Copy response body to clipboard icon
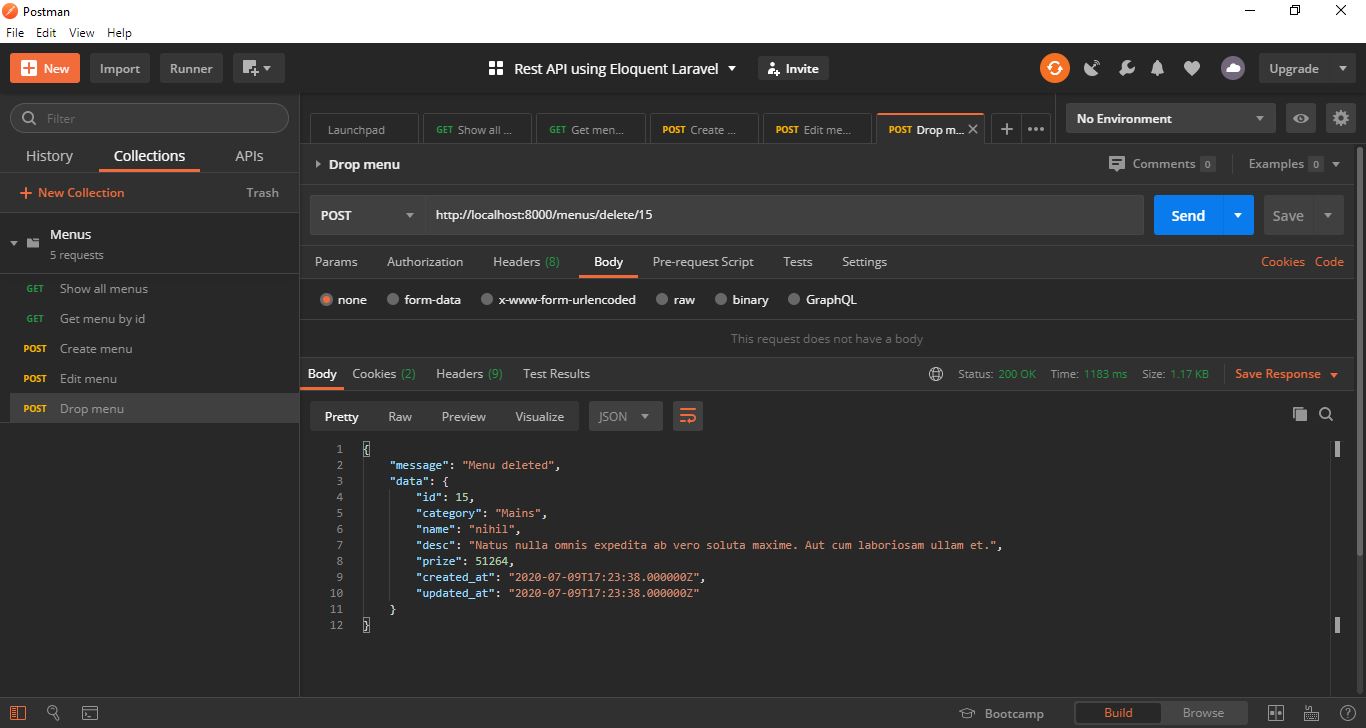Screen dimensions: 1366x728 [x=1299, y=414]
